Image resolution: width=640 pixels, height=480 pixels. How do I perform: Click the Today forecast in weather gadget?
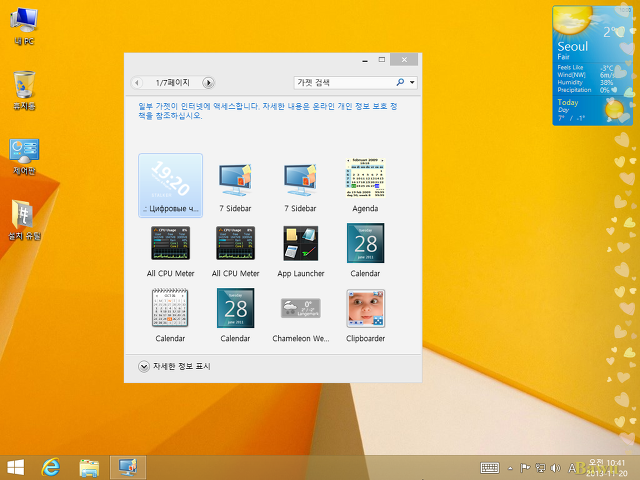pos(592,110)
